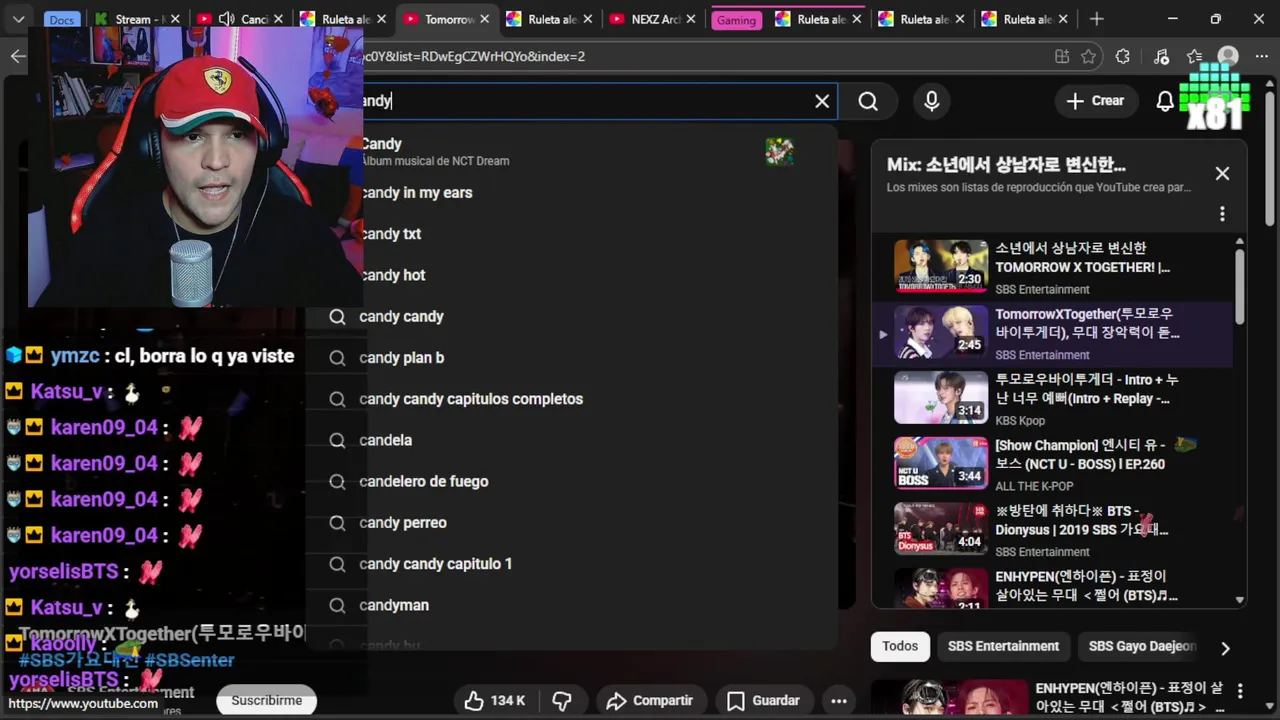Click the Compartir share button
The height and width of the screenshot is (720, 1280).
[650, 701]
